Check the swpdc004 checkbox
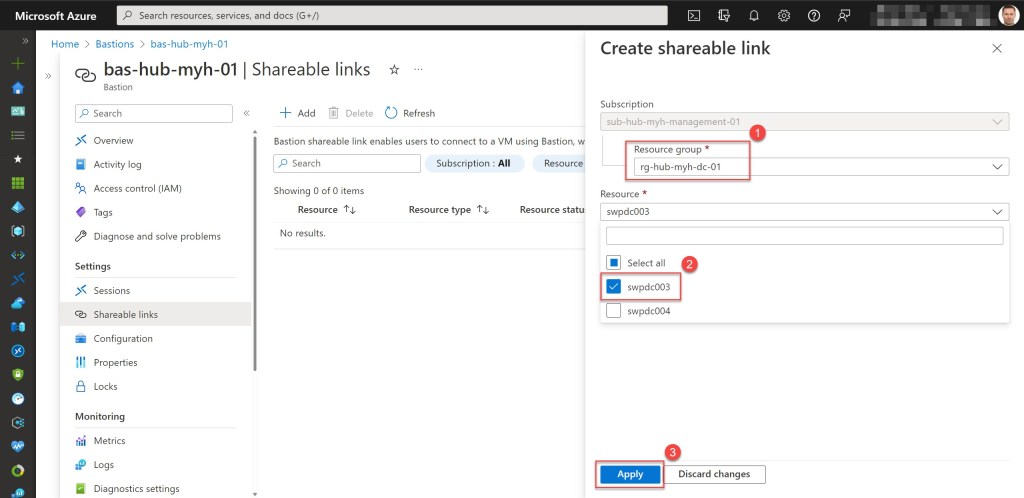 click(x=613, y=311)
